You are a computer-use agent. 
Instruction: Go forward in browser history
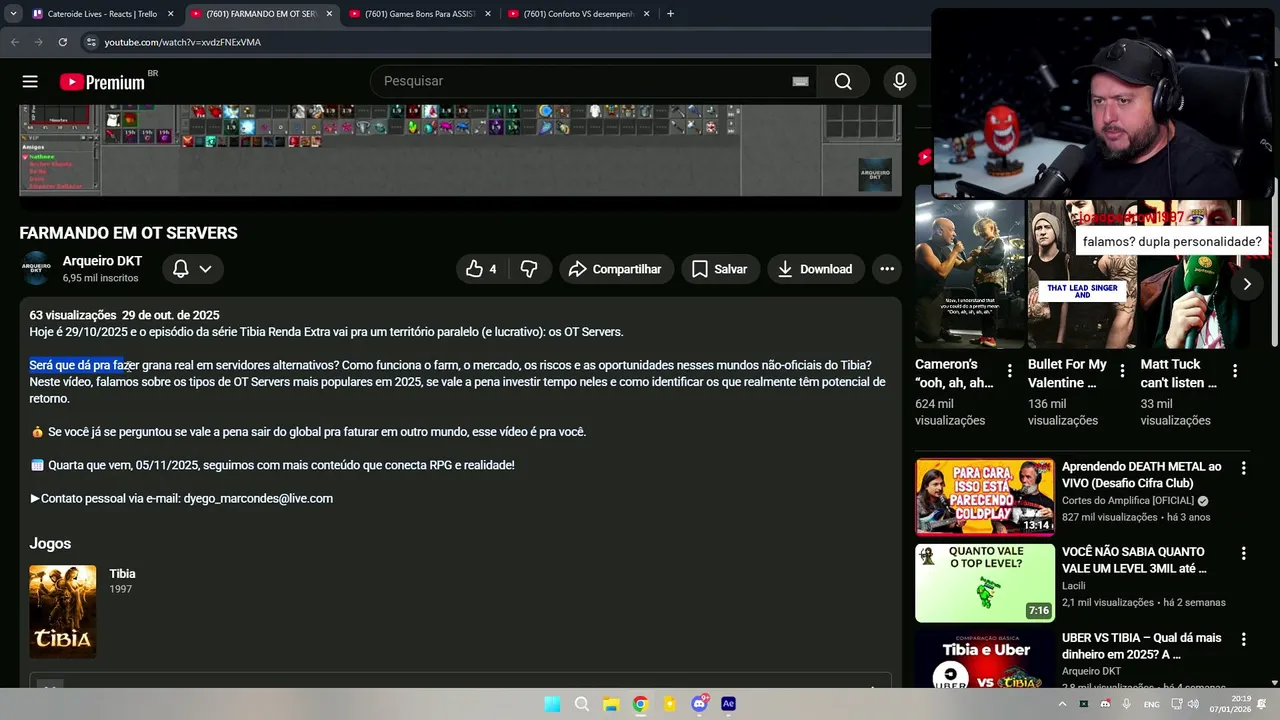coord(39,42)
